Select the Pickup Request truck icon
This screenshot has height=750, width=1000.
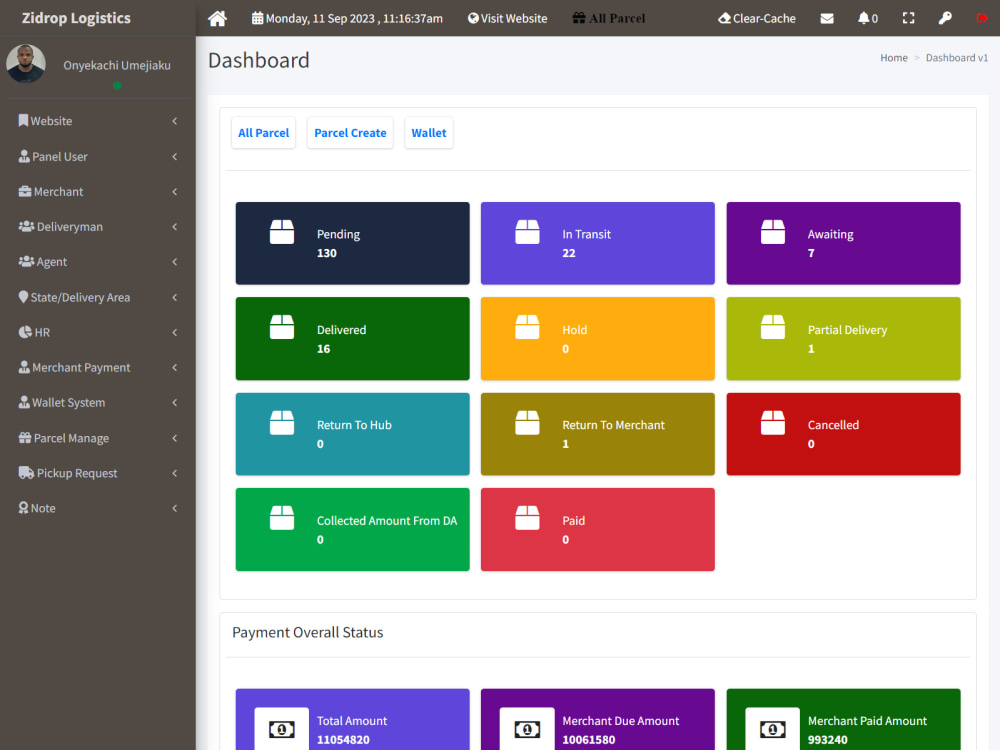[x=26, y=473]
